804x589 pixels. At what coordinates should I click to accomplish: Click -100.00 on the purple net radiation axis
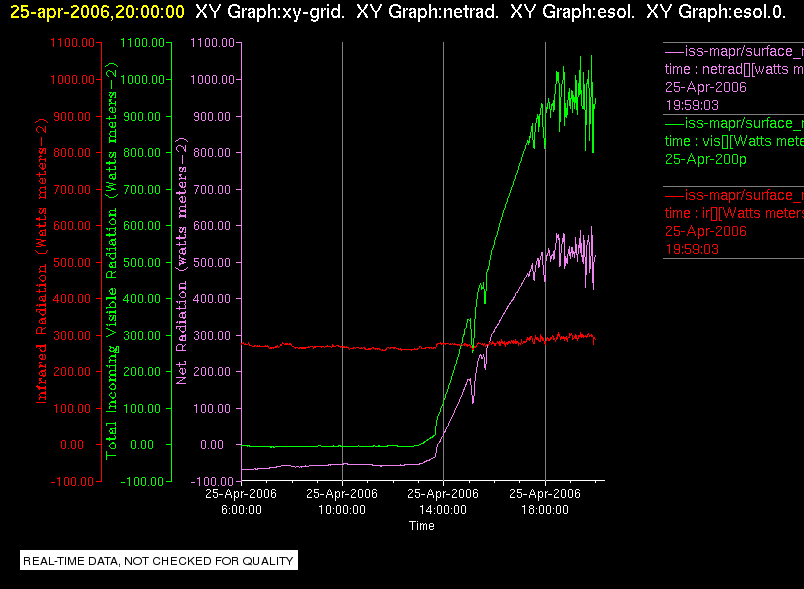tap(212, 481)
